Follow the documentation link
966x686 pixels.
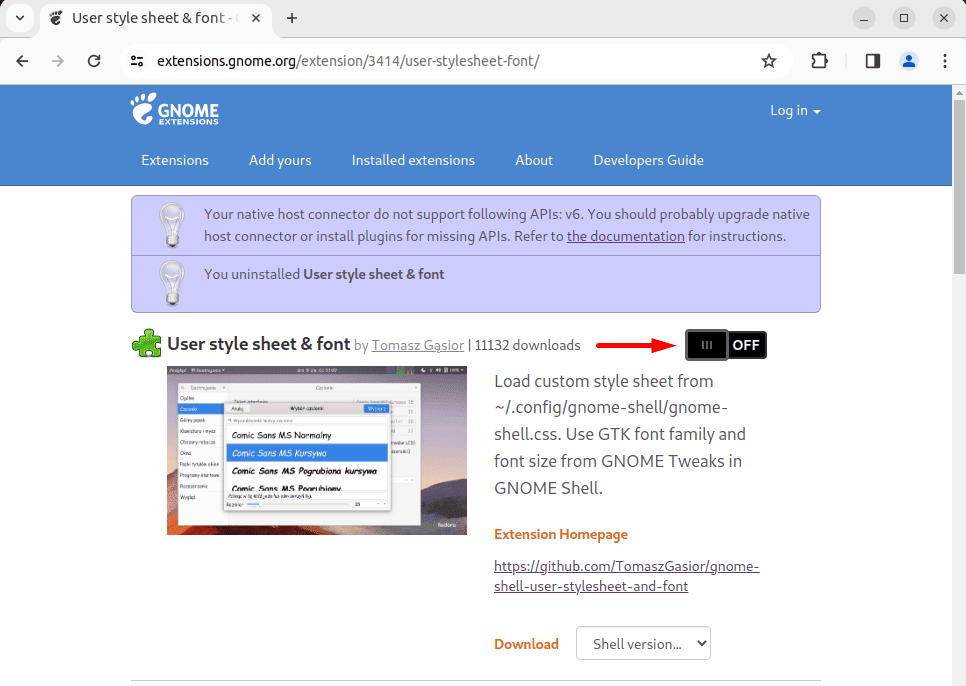[625, 236]
